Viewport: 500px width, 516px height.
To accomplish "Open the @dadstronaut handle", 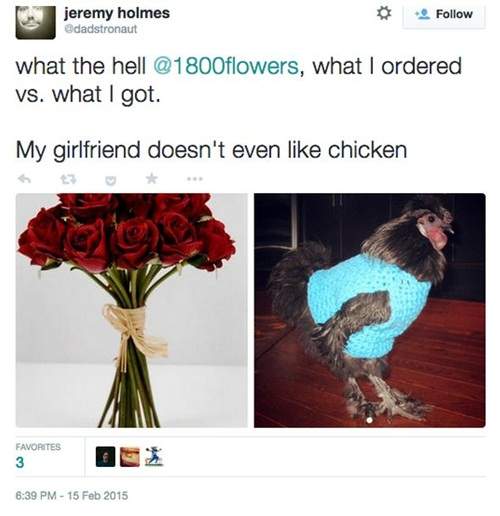I will coord(100,29).
